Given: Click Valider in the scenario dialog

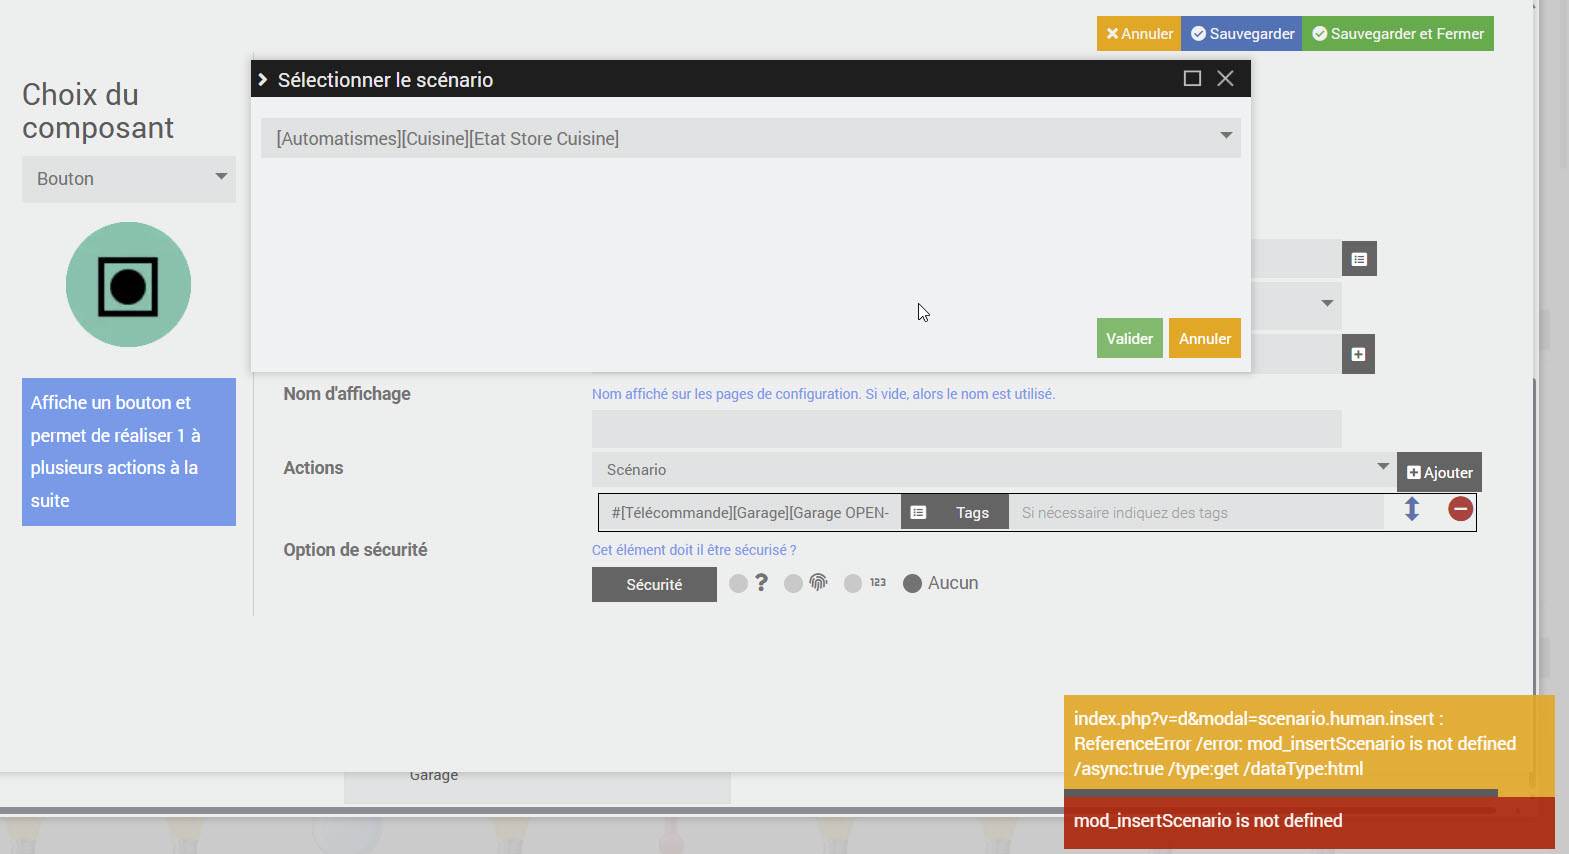Looking at the screenshot, I should point(1129,338).
